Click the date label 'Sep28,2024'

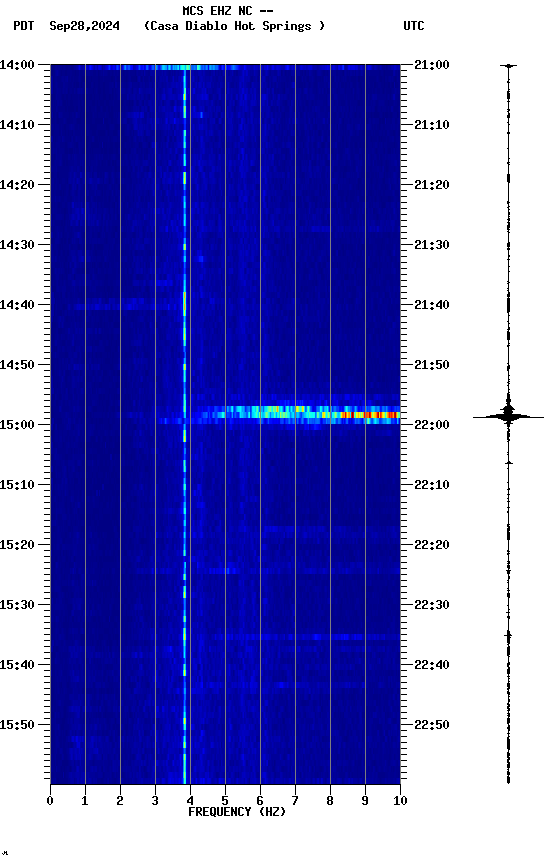pyautogui.click(x=84, y=26)
